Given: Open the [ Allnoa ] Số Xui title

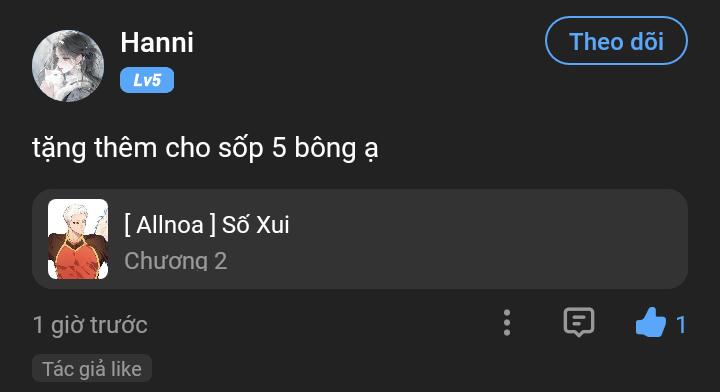Looking at the screenshot, I should point(207,224).
